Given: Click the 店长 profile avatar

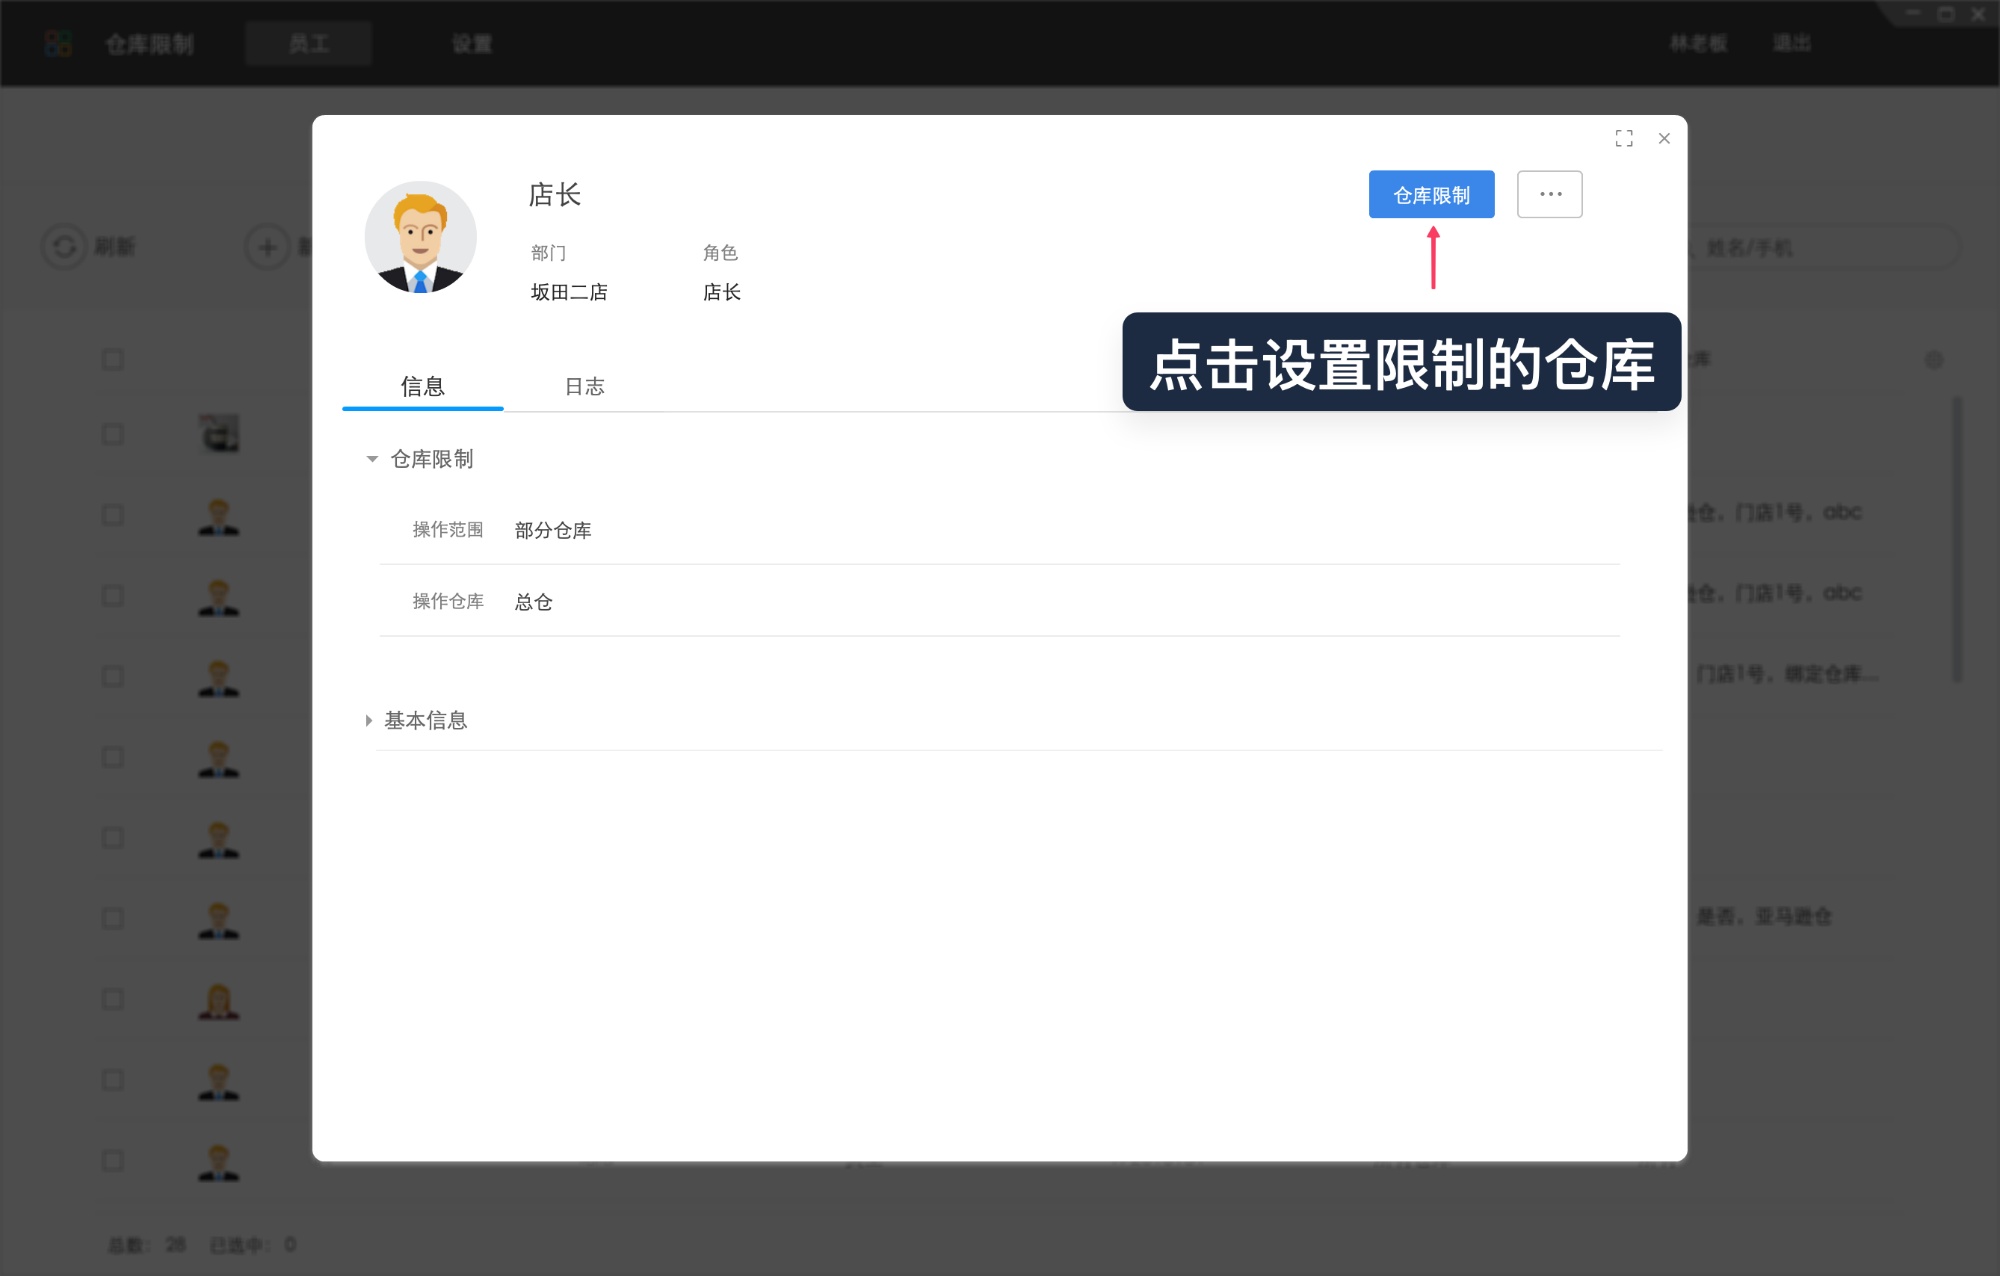Looking at the screenshot, I should tap(420, 236).
